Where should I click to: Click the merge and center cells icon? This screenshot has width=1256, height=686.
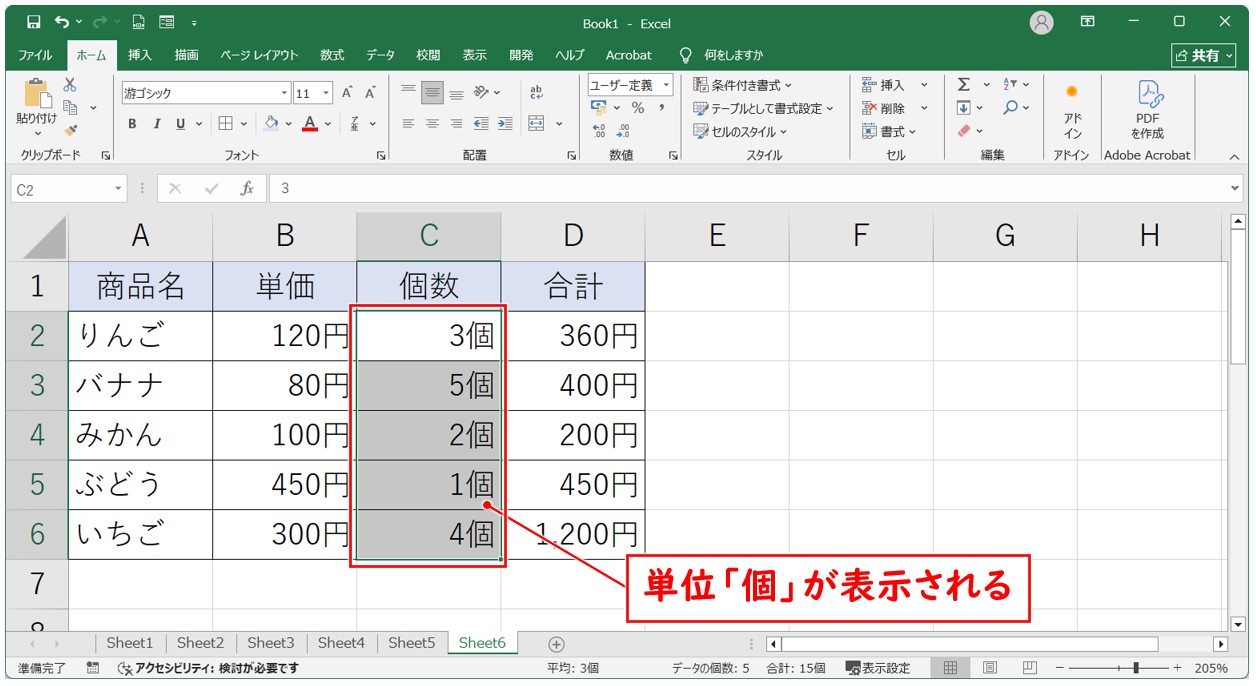pos(537,124)
